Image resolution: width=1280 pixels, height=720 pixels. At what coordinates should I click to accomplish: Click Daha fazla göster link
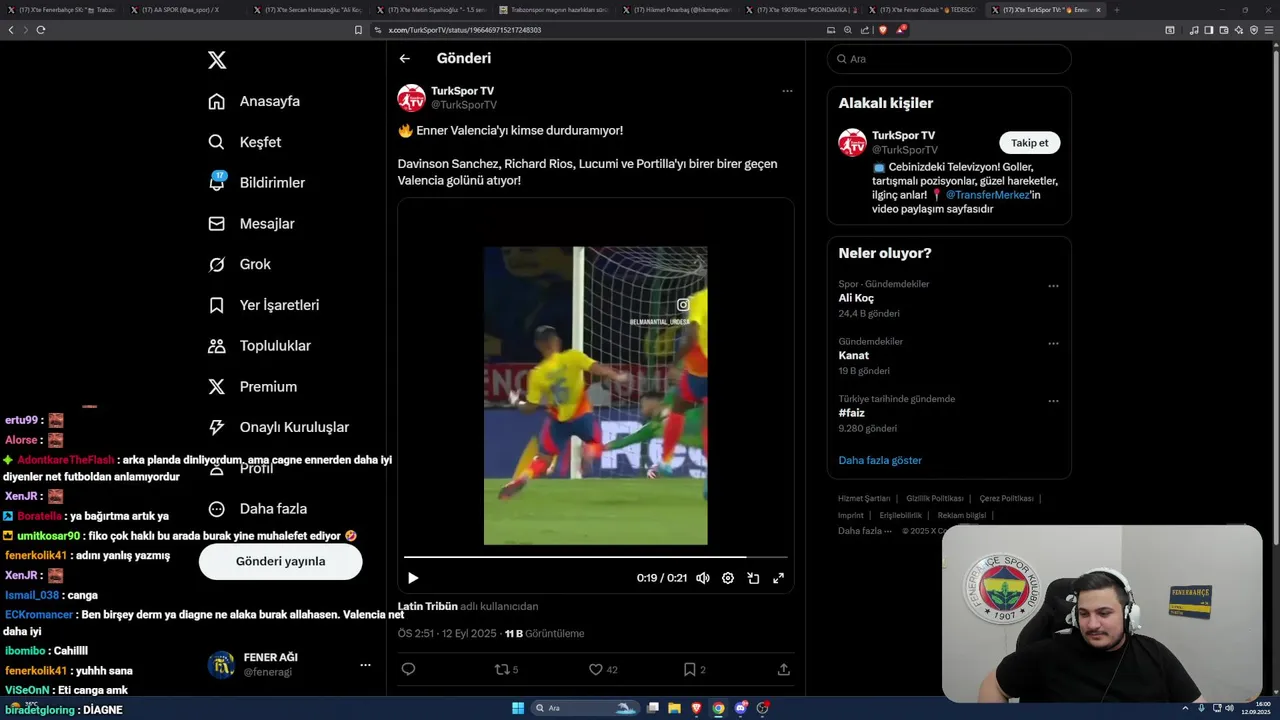coord(880,460)
